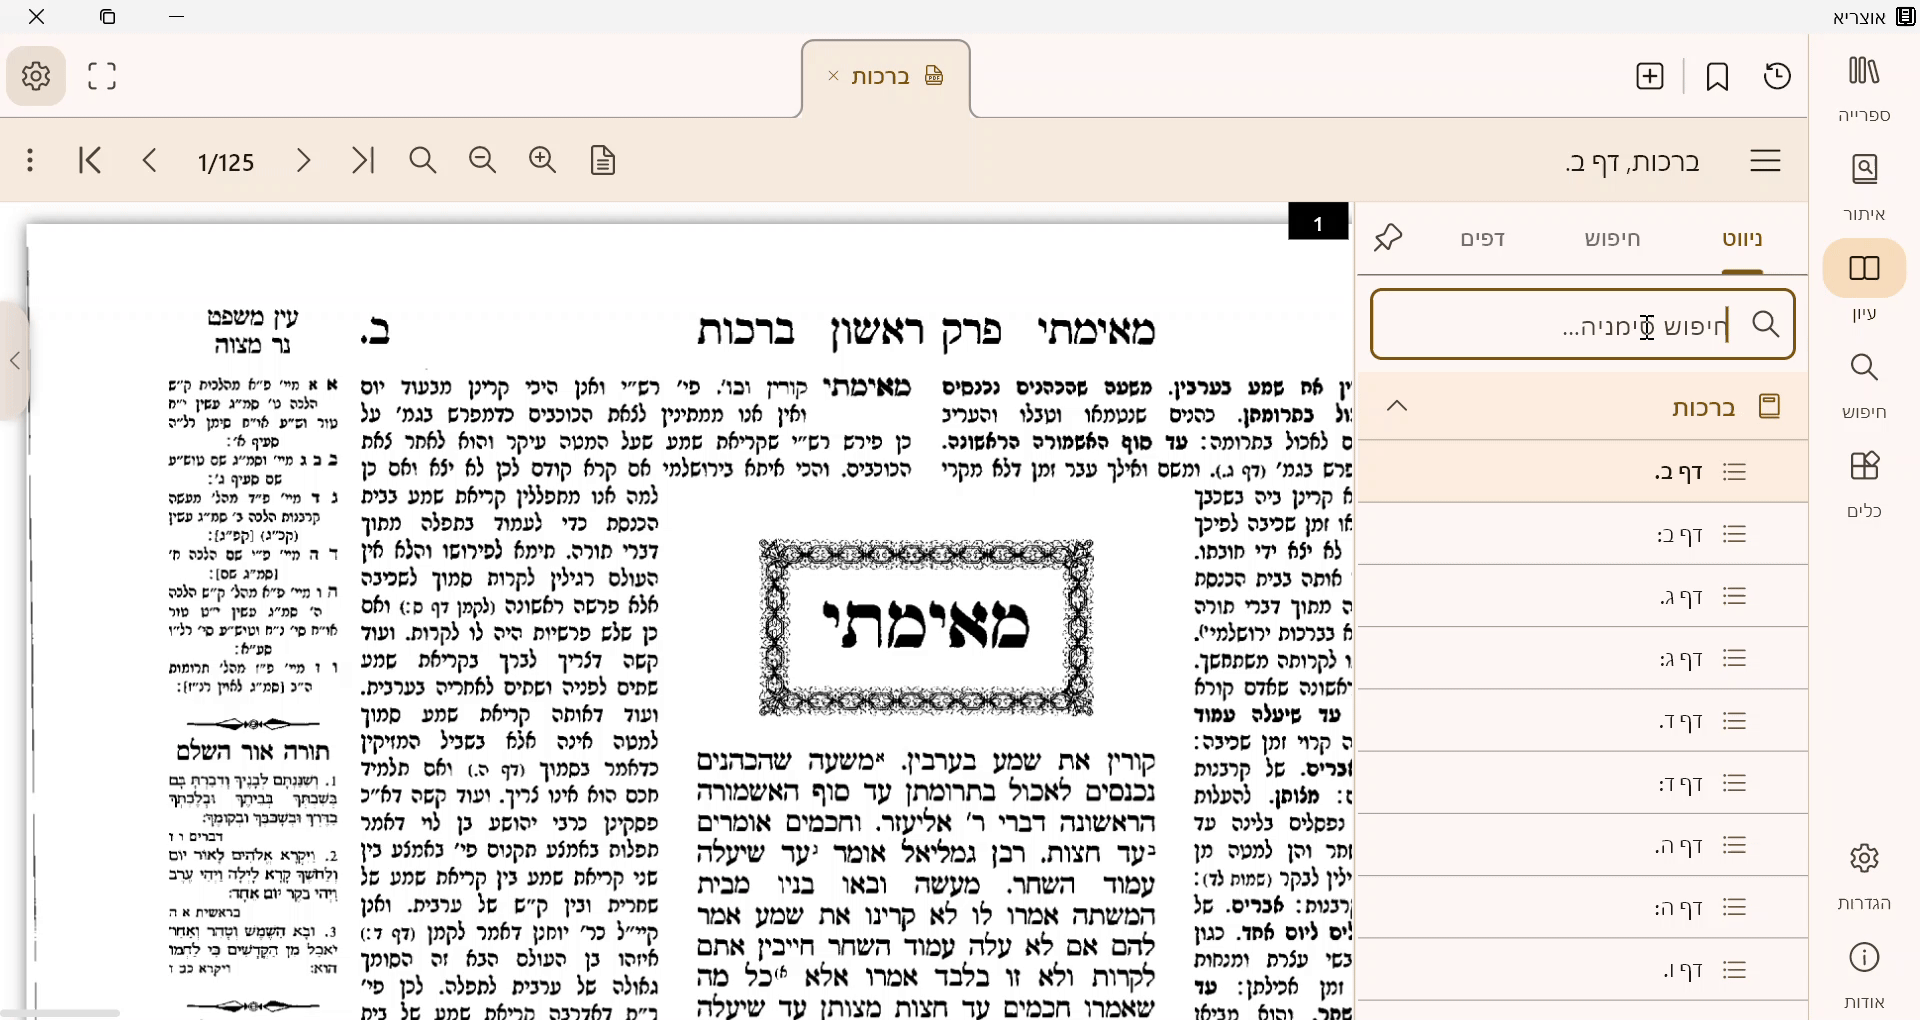
Task: Switch to the דפים tab
Action: click(x=1482, y=238)
